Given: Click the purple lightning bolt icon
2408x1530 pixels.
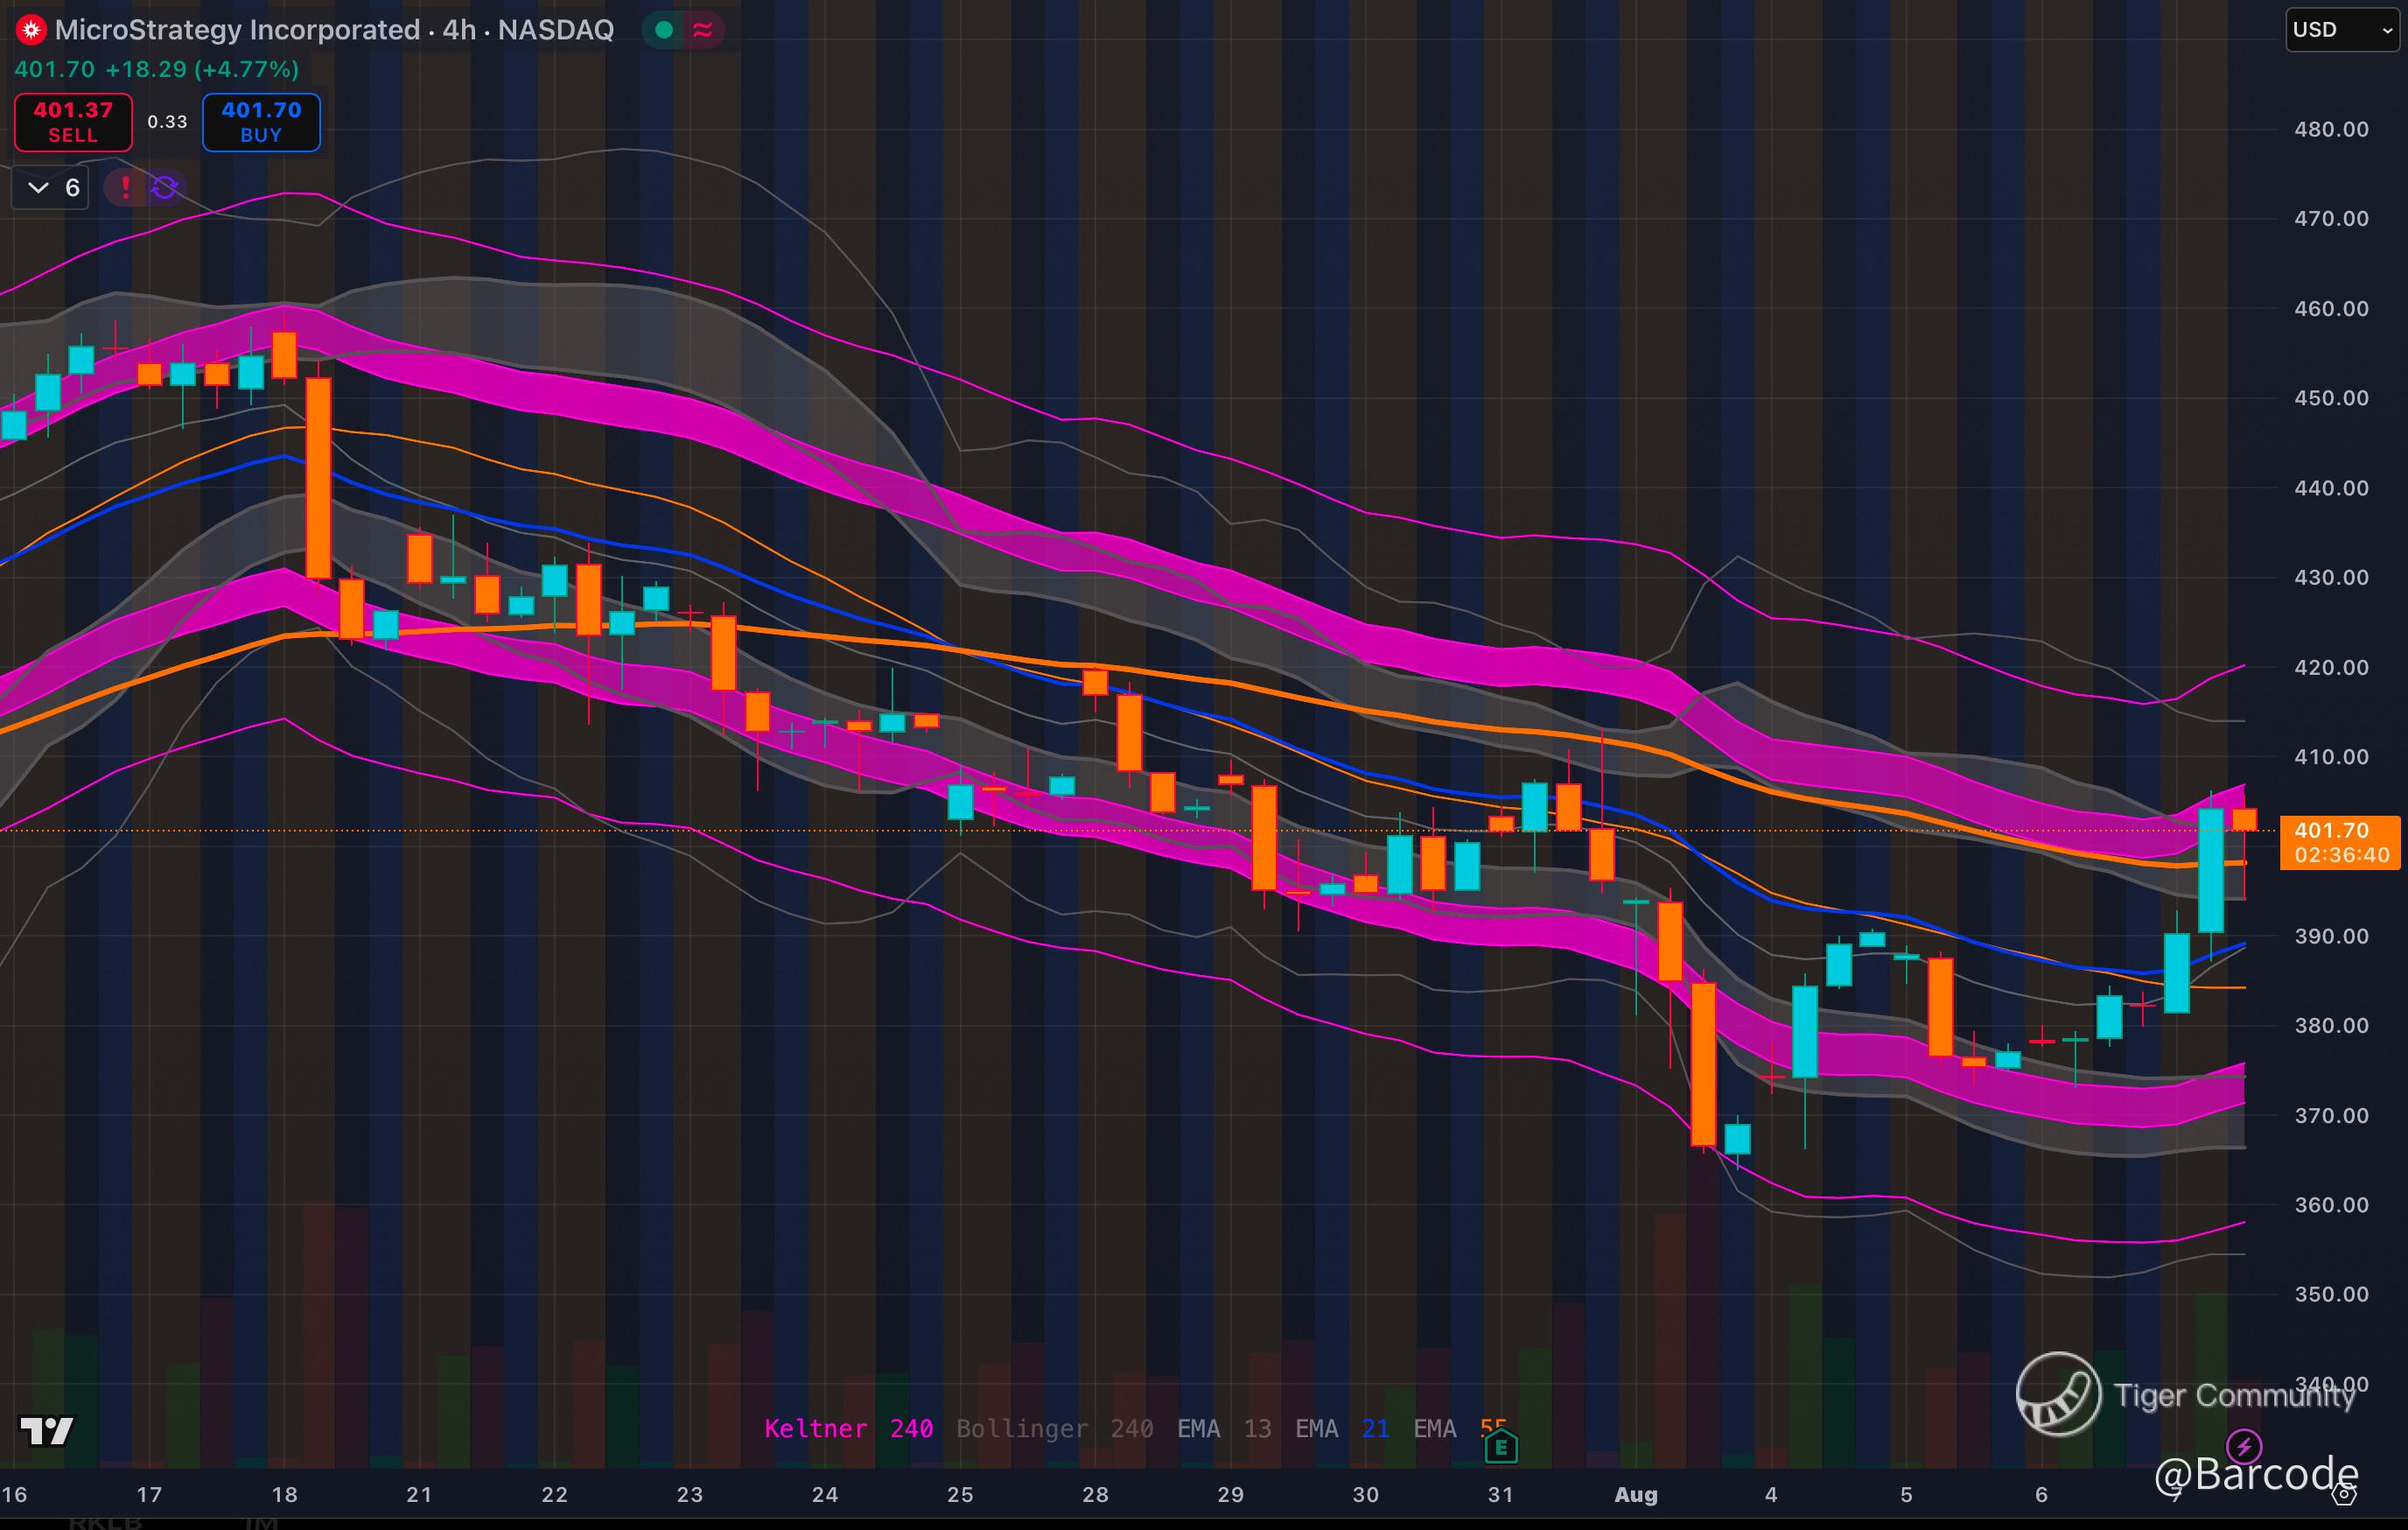Looking at the screenshot, I should click(x=2244, y=1446).
